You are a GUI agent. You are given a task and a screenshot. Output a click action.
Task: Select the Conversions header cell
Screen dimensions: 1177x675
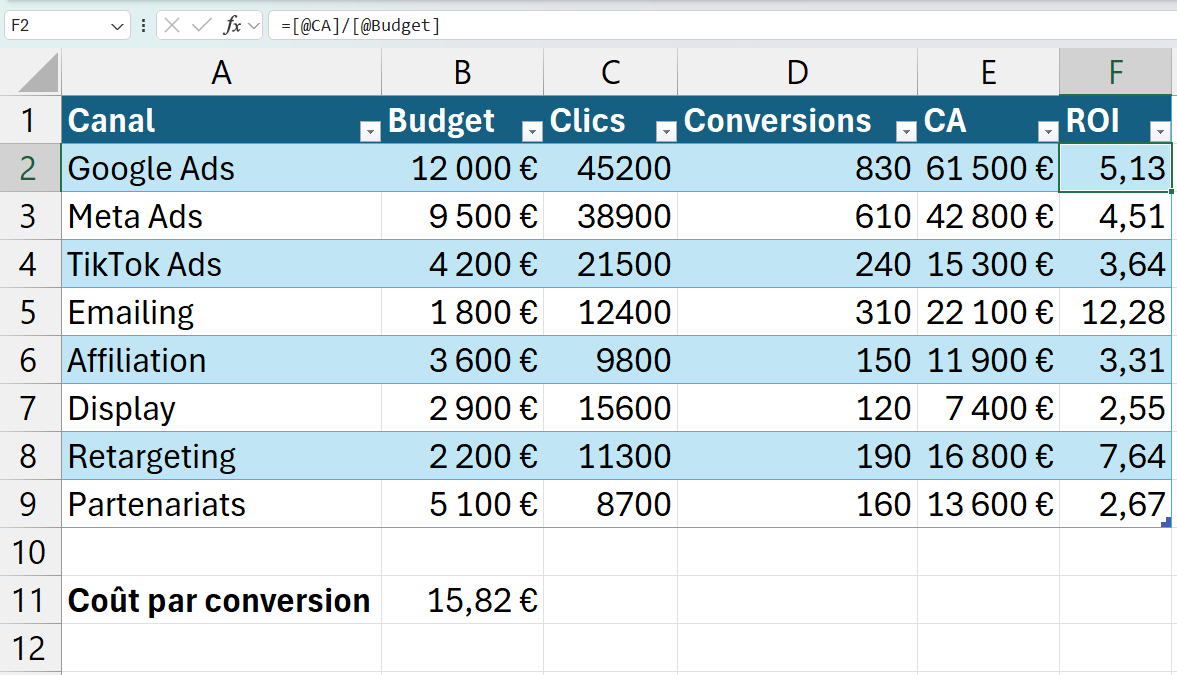tap(797, 120)
